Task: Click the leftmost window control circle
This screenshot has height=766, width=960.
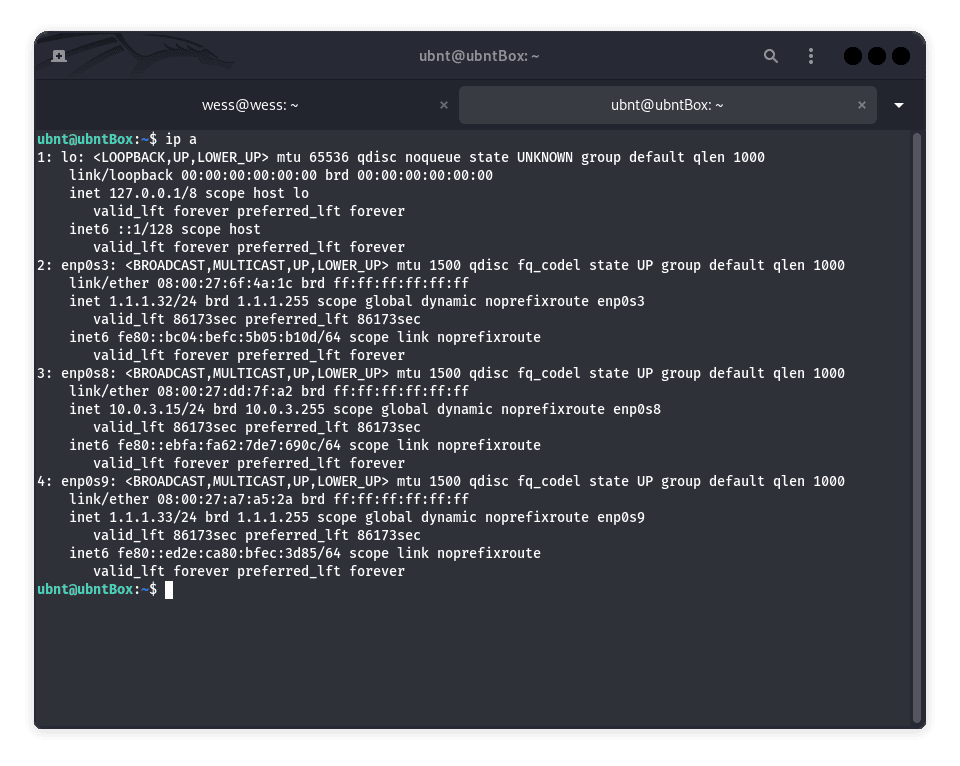Action: tap(852, 56)
